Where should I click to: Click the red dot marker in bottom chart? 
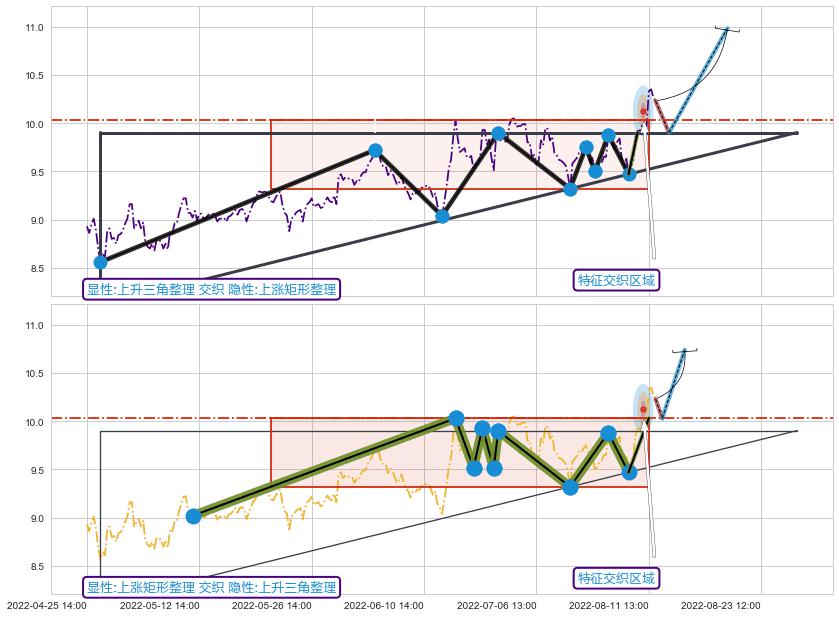(x=643, y=409)
